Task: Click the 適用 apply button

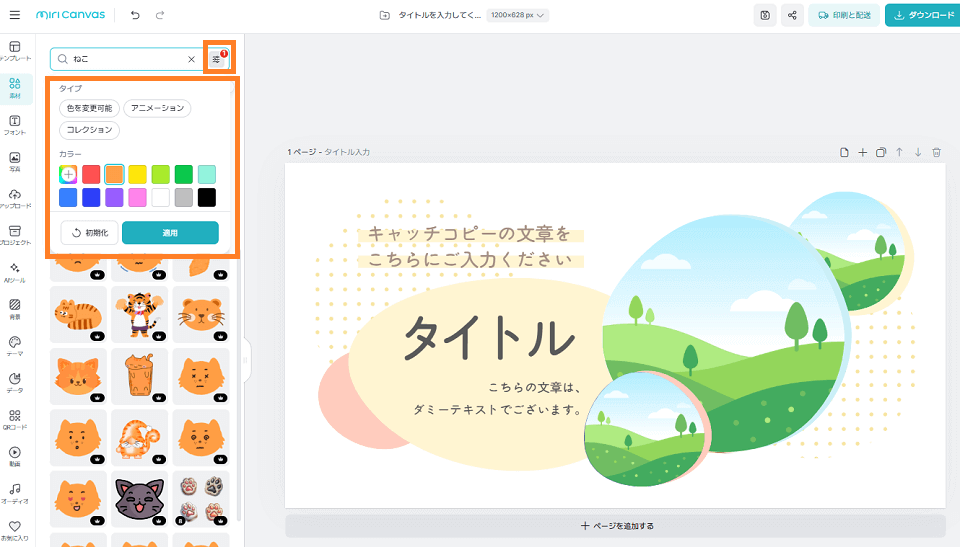Action: tap(170, 232)
